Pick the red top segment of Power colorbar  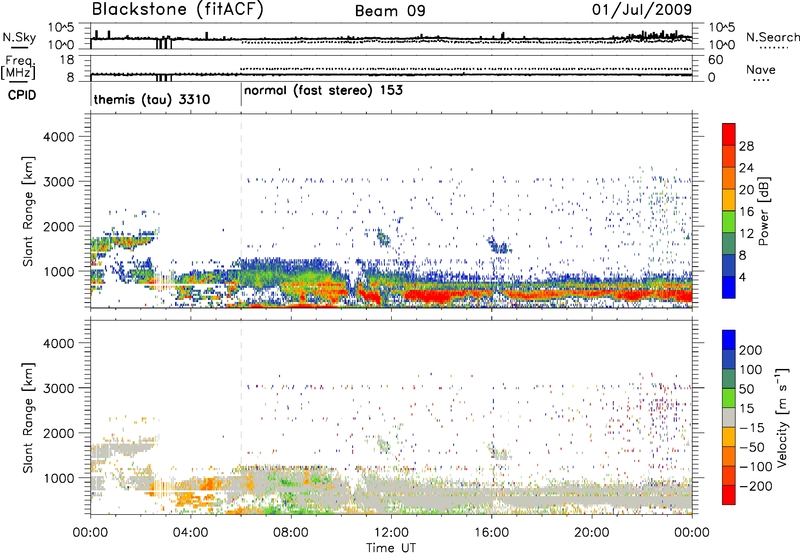click(x=729, y=135)
